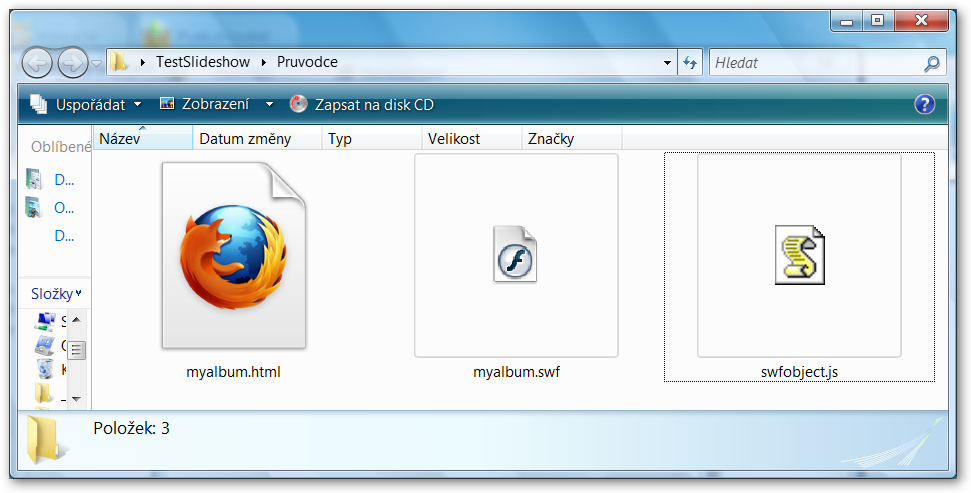Sort by Datum změny column
Screen dimensions: 971x493
(258, 138)
